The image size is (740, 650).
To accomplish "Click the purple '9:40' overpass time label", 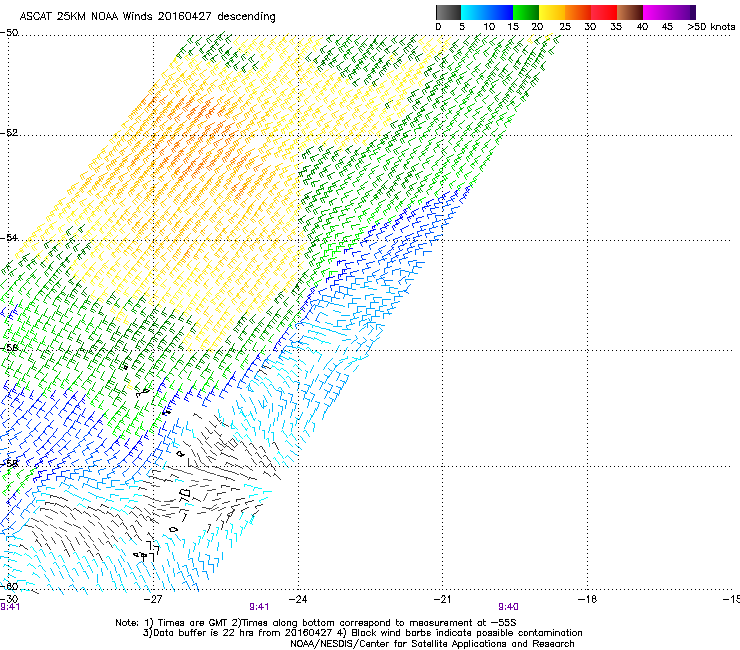I will click(x=508, y=607).
